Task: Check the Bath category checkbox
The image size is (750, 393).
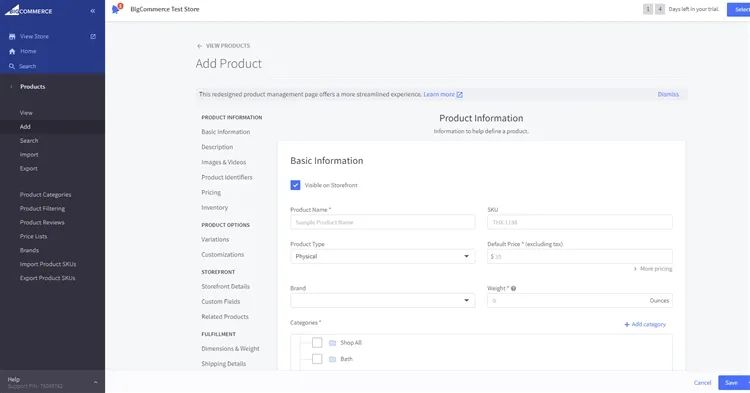Action: [317, 359]
